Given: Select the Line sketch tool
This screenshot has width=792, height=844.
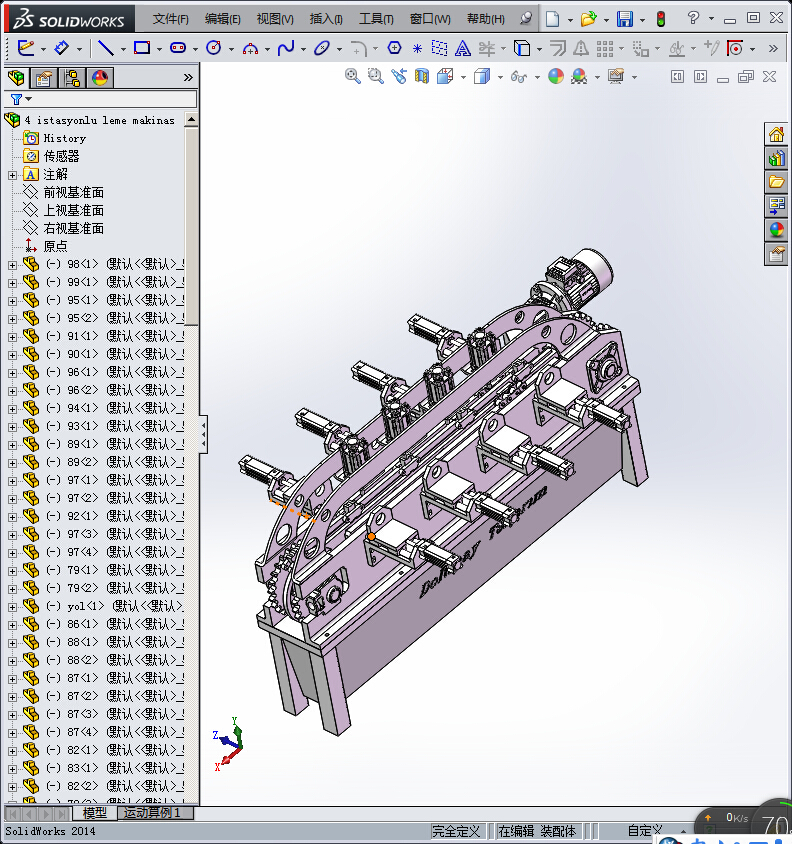Looking at the screenshot, I should tap(105, 47).
